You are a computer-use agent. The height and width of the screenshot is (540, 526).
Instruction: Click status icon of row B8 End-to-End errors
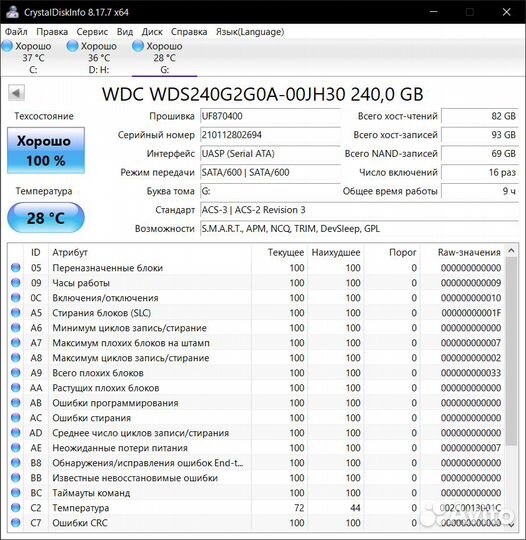coord(16,463)
